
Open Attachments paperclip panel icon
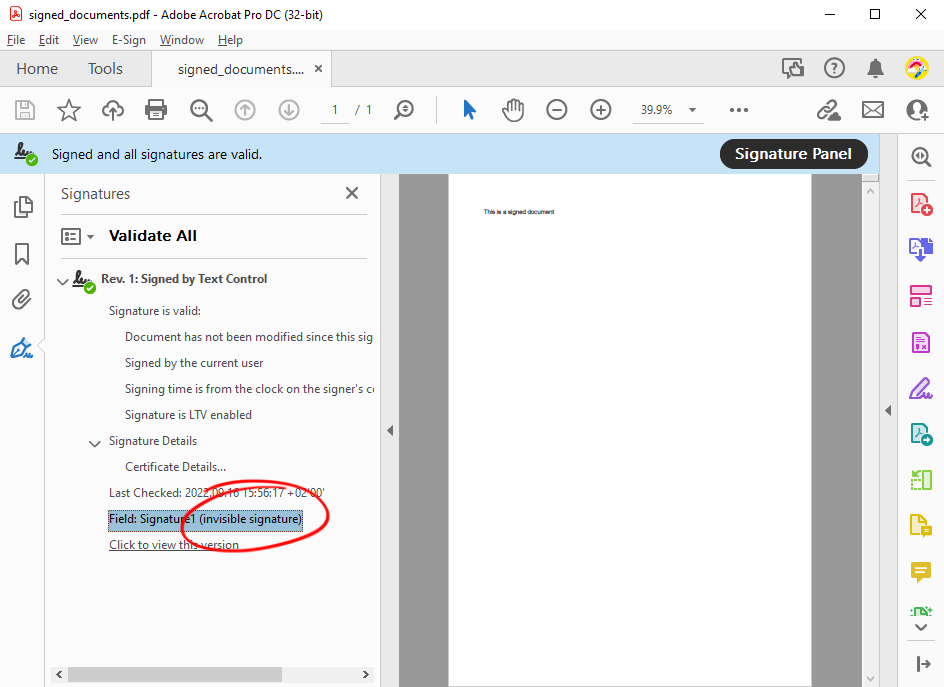pyautogui.click(x=22, y=299)
